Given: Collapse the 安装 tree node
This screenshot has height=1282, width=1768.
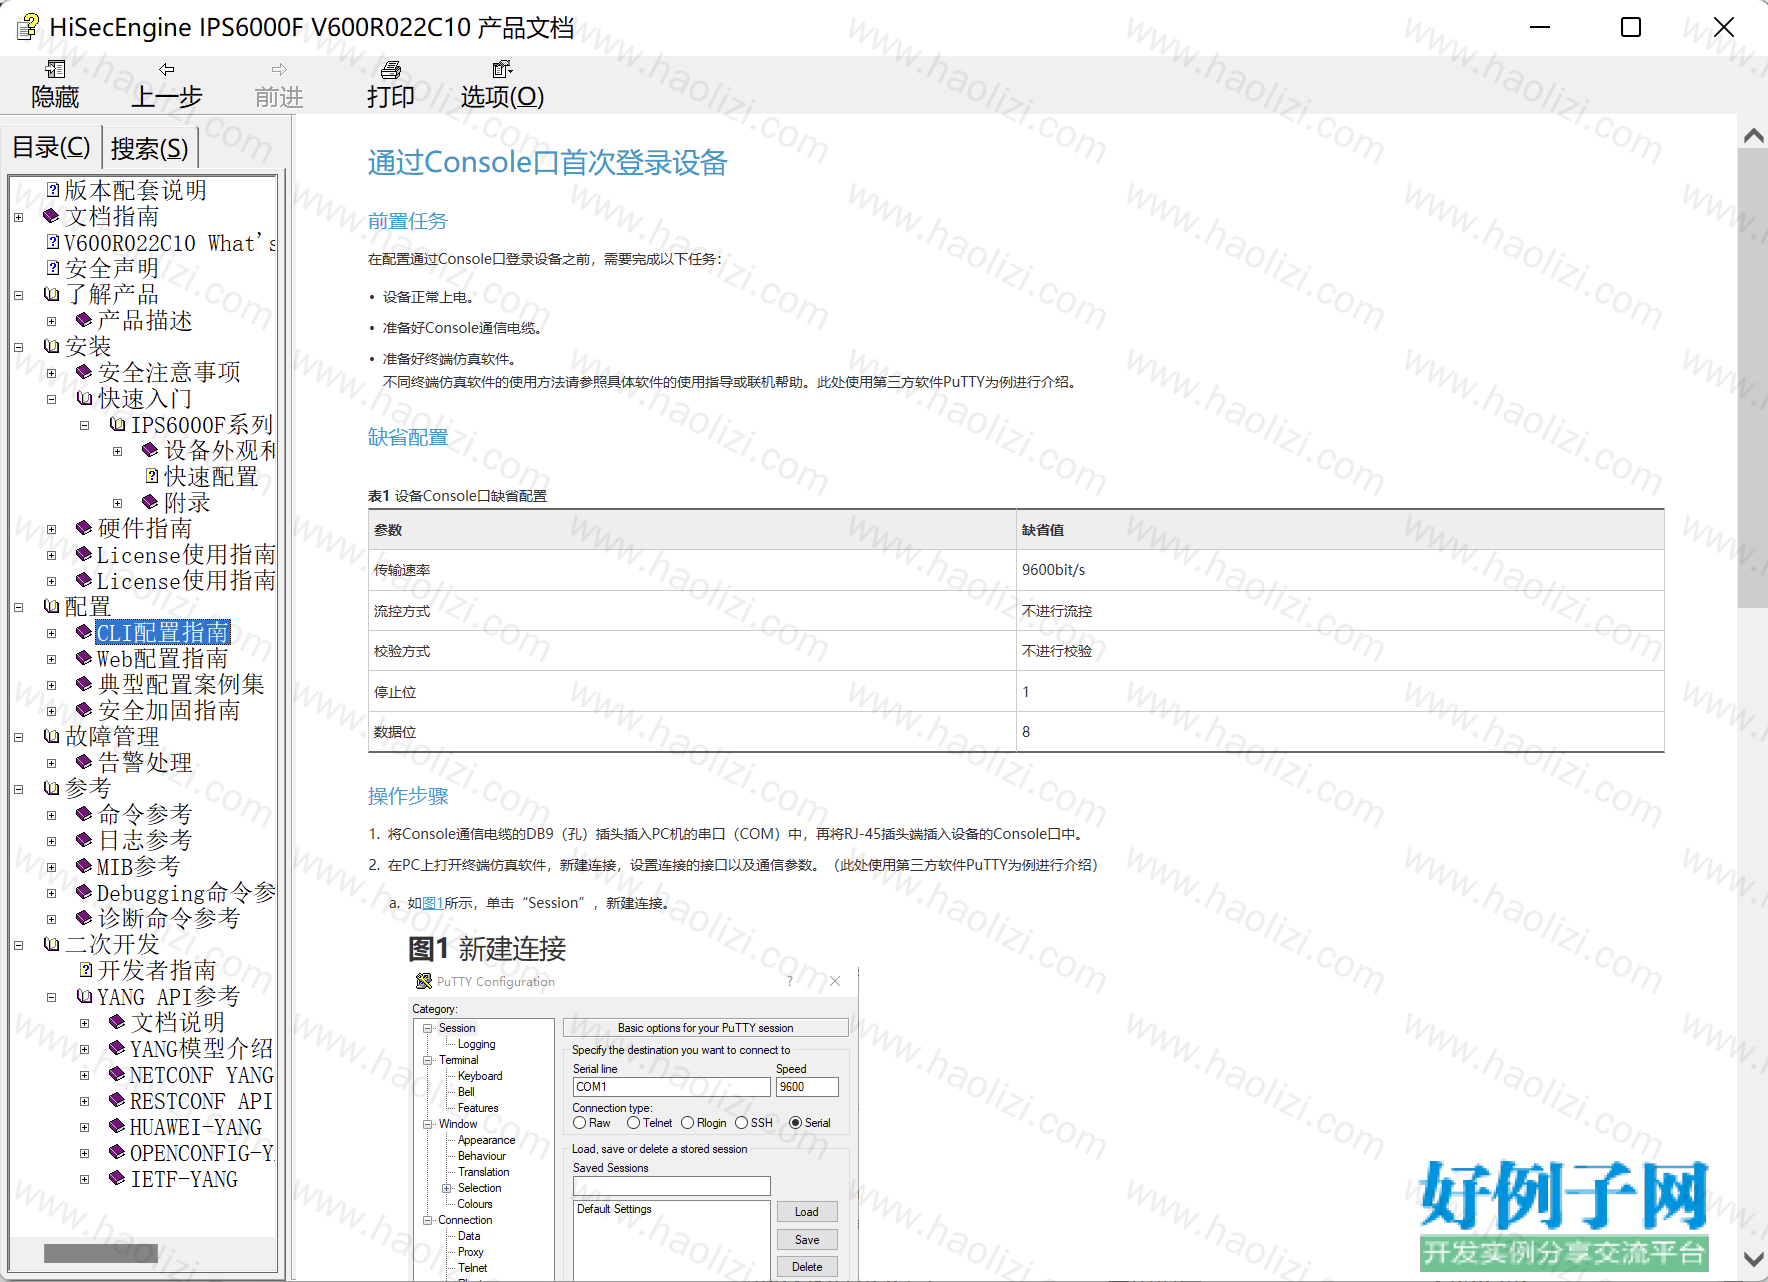Looking at the screenshot, I should [x=18, y=347].
